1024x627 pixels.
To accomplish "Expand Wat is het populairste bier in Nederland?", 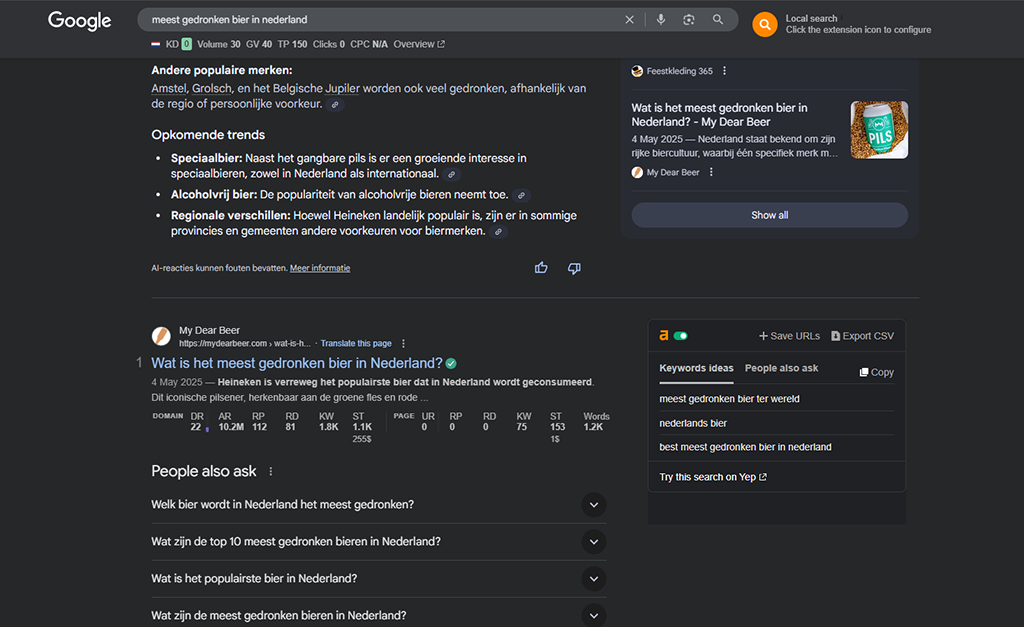I will click(x=379, y=579).
